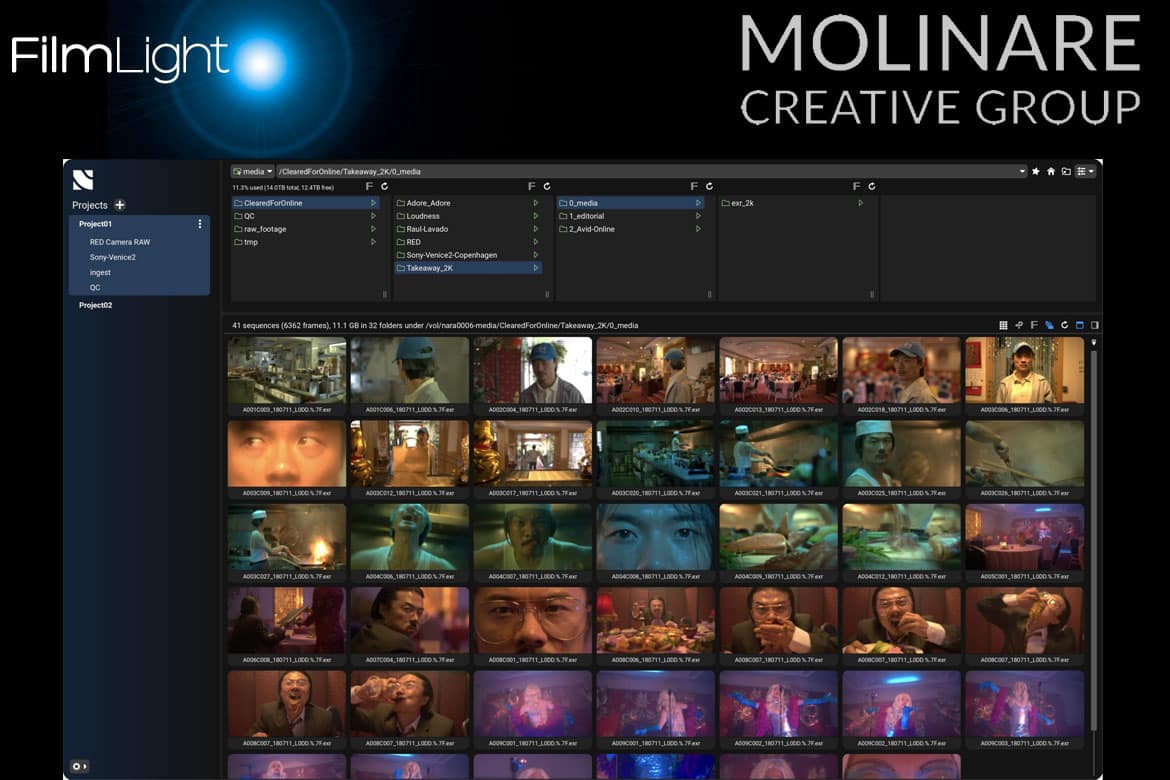This screenshot has height=780, width=1170.
Task: Click the filter F icon in sequence toolbar
Action: pyautogui.click(x=1033, y=325)
